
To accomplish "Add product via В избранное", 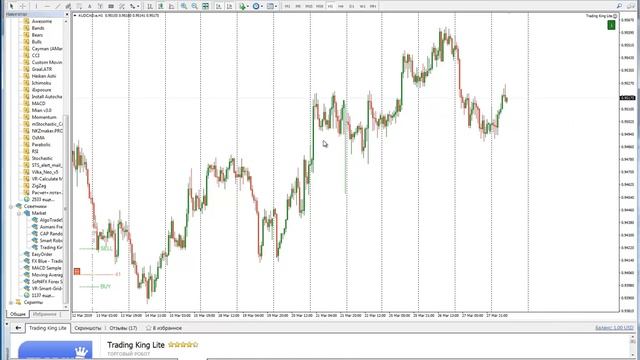I will click(164, 328).
